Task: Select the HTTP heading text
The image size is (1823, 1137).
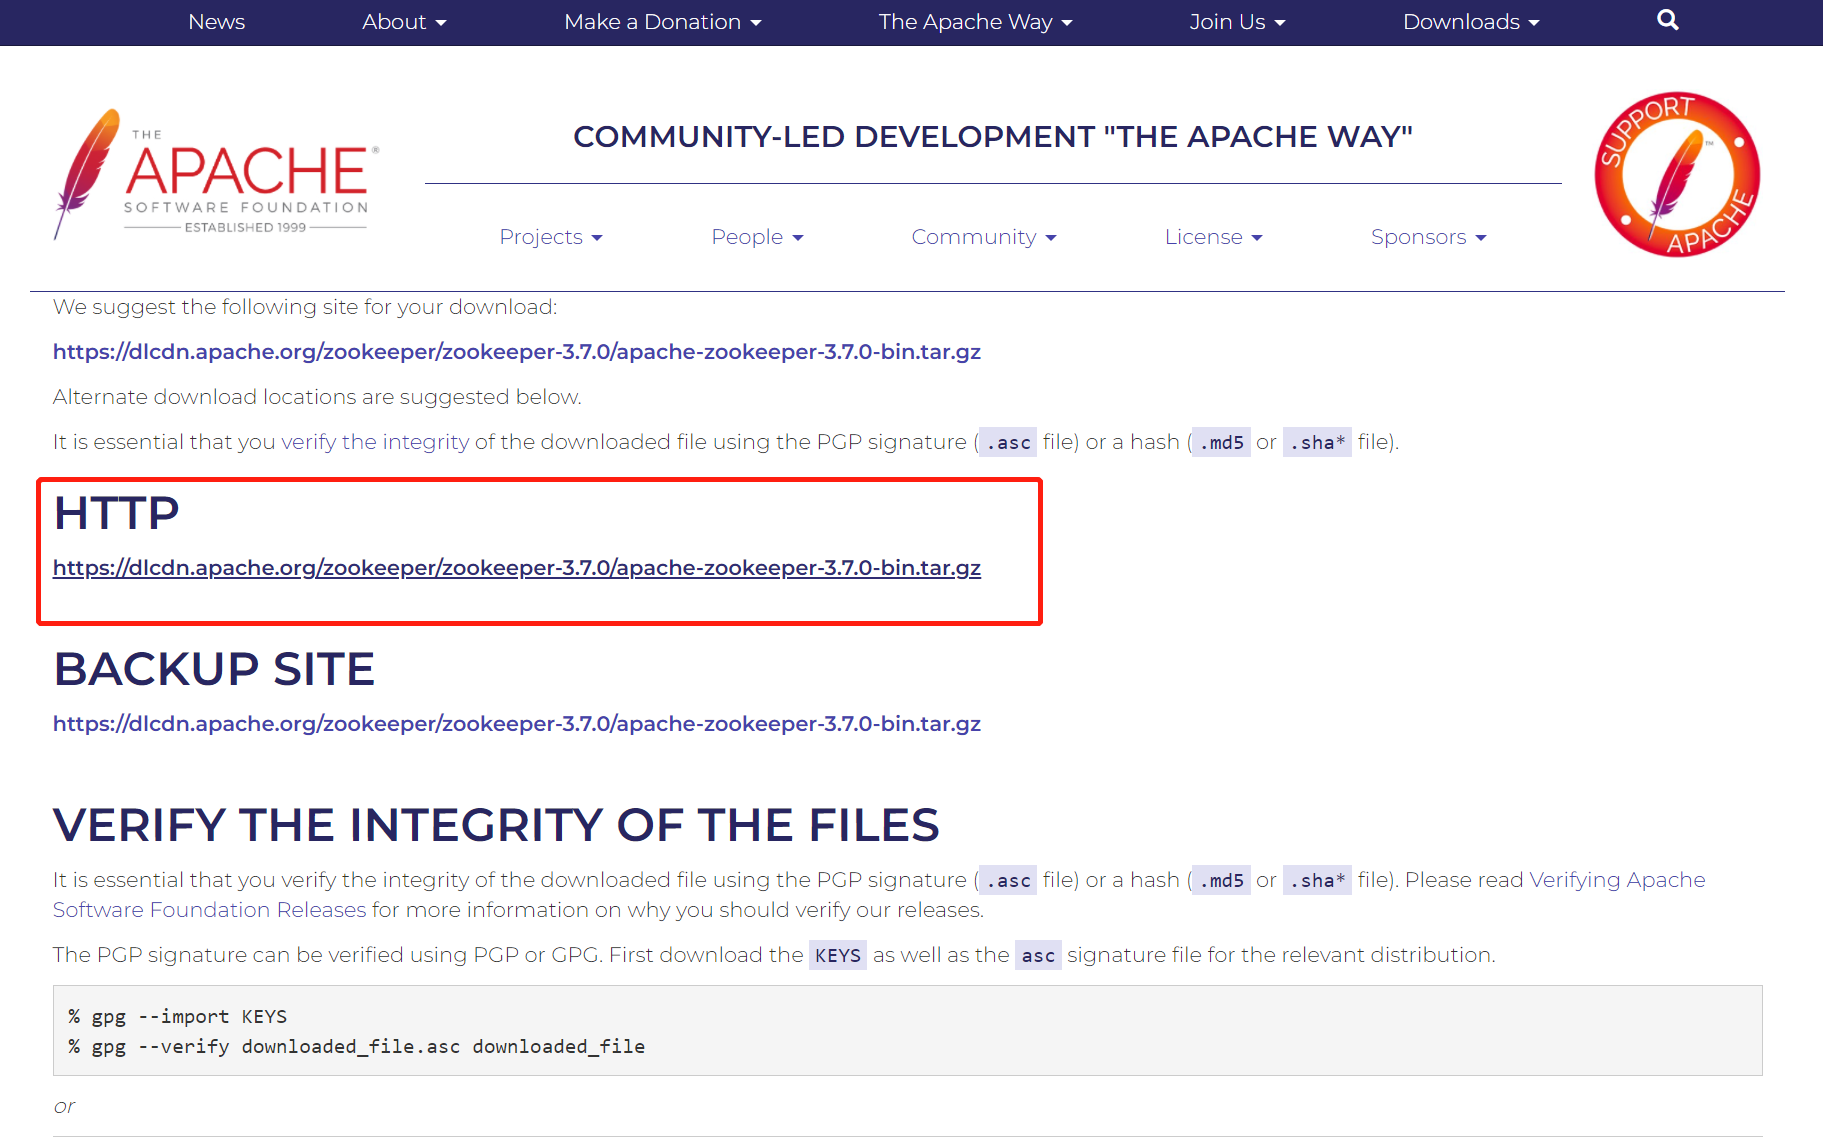Action: pyautogui.click(x=117, y=513)
